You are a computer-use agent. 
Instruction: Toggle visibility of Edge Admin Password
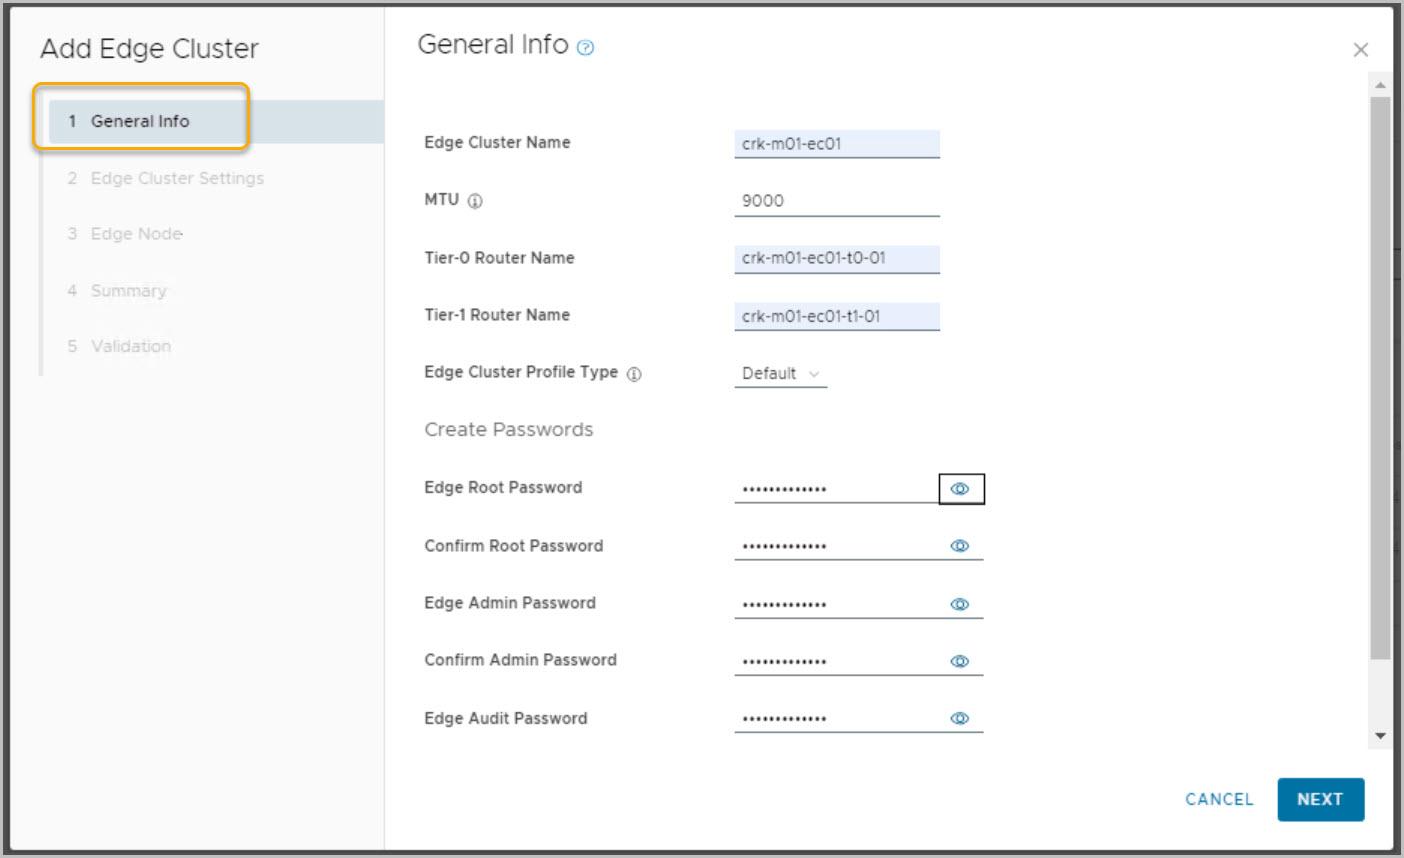[960, 604]
